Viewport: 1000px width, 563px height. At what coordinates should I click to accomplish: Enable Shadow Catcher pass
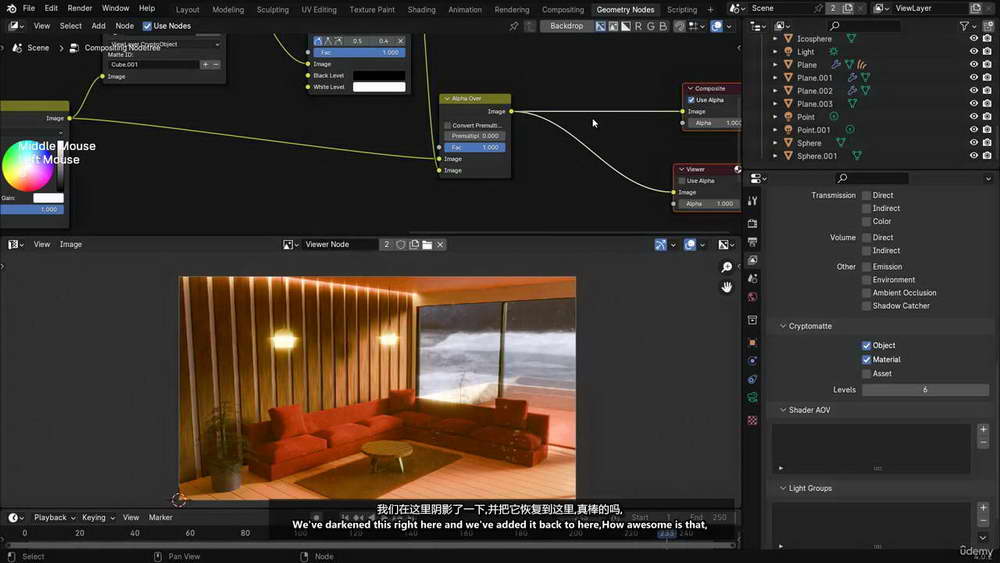click(866, 305)
